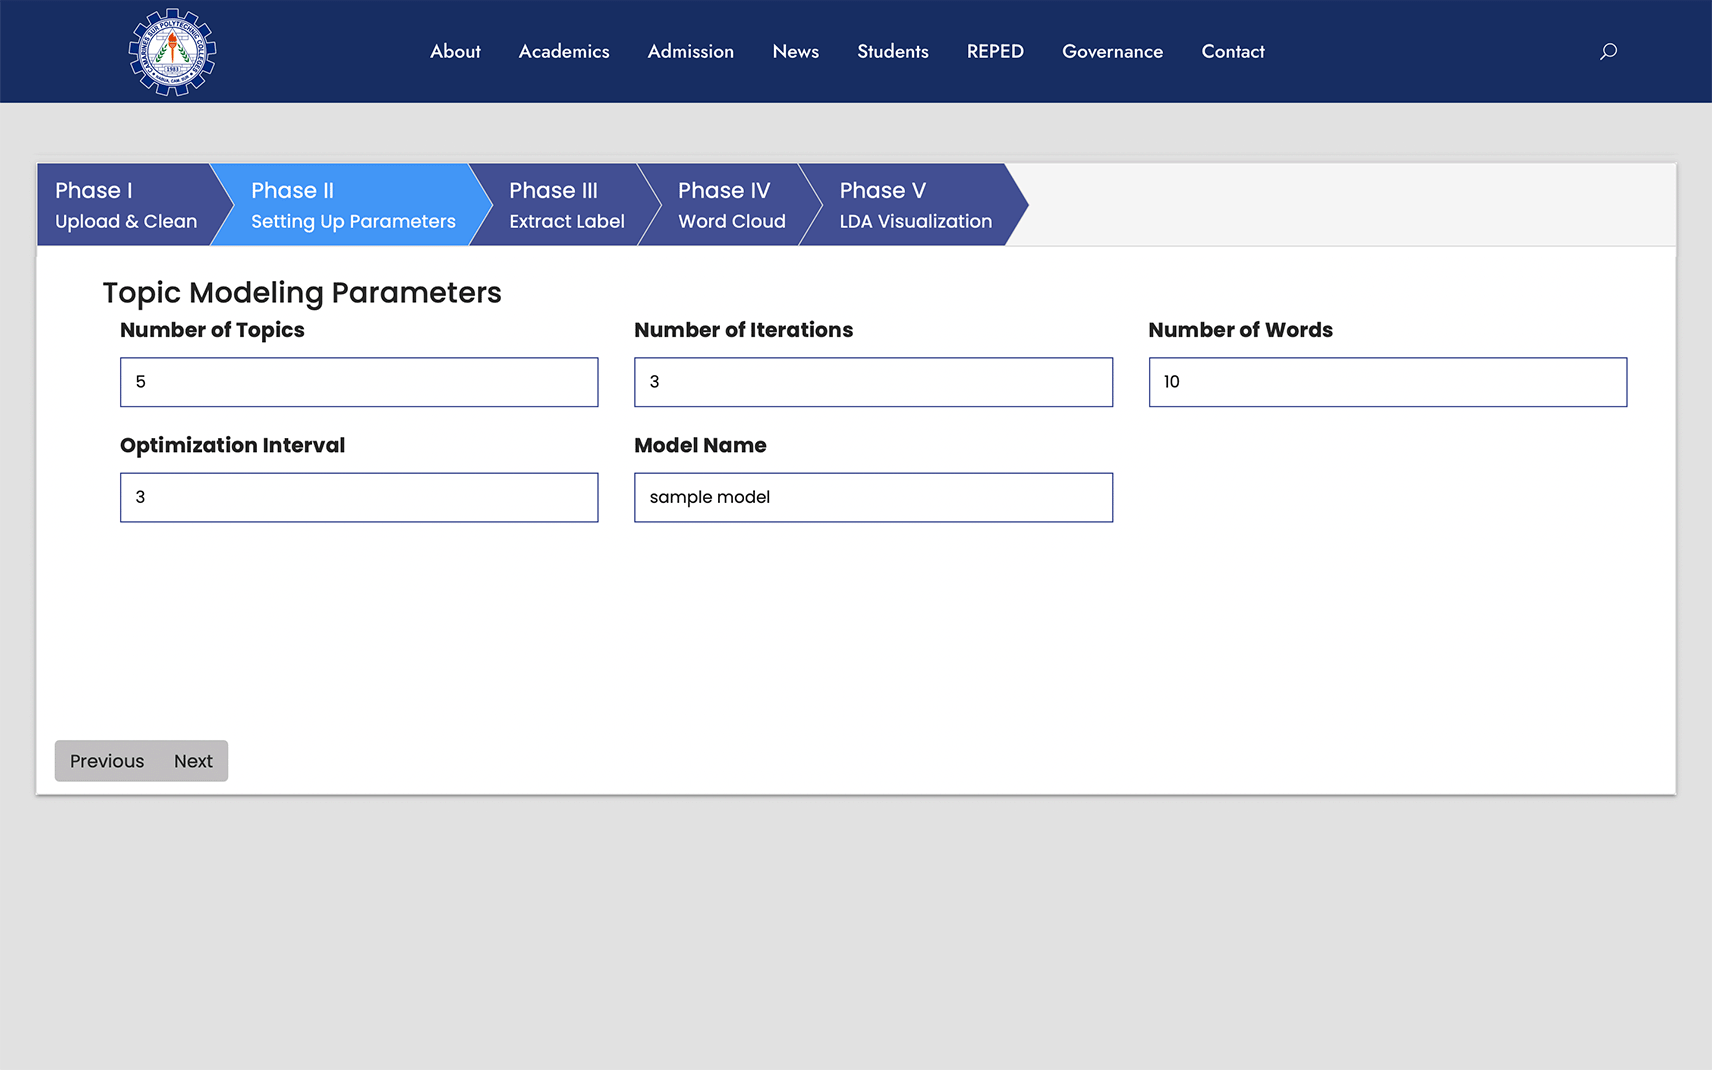Screen dimensions: 1712x1070
Task: Click the Number of Words label
Action: [x=1240, y=330]
